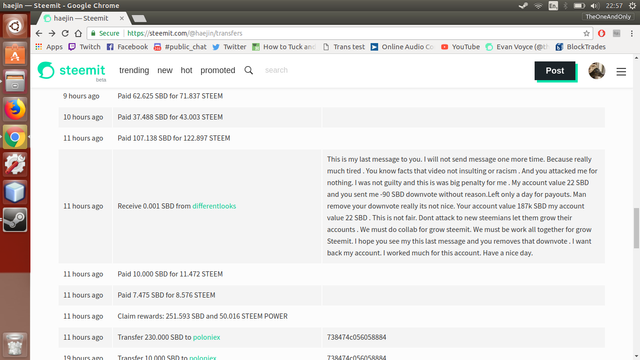Open Chrome home page button
This screenshot has height=360, width=640.
(78, 33)
